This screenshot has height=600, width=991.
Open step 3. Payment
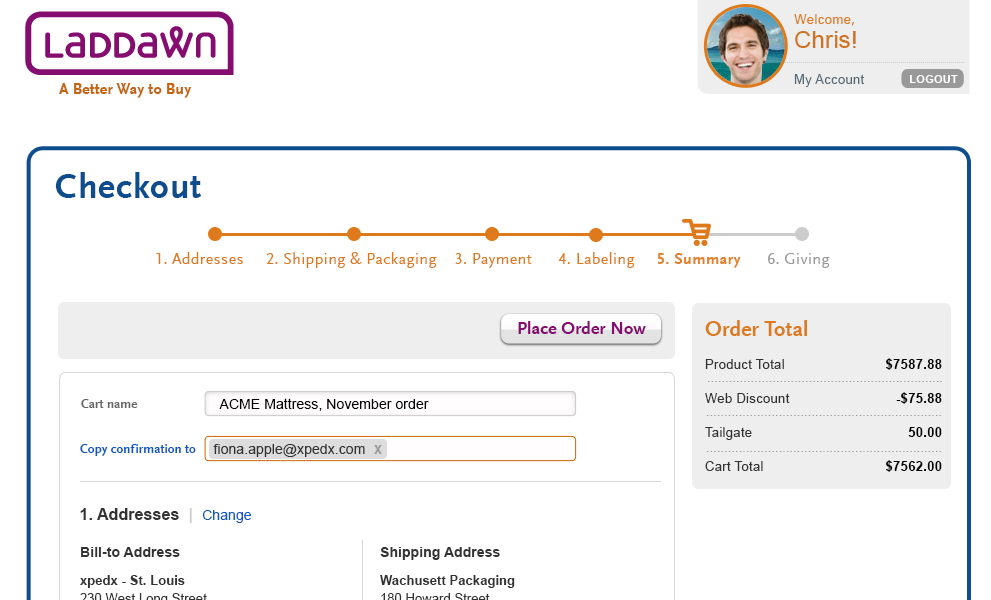(493, 259)
